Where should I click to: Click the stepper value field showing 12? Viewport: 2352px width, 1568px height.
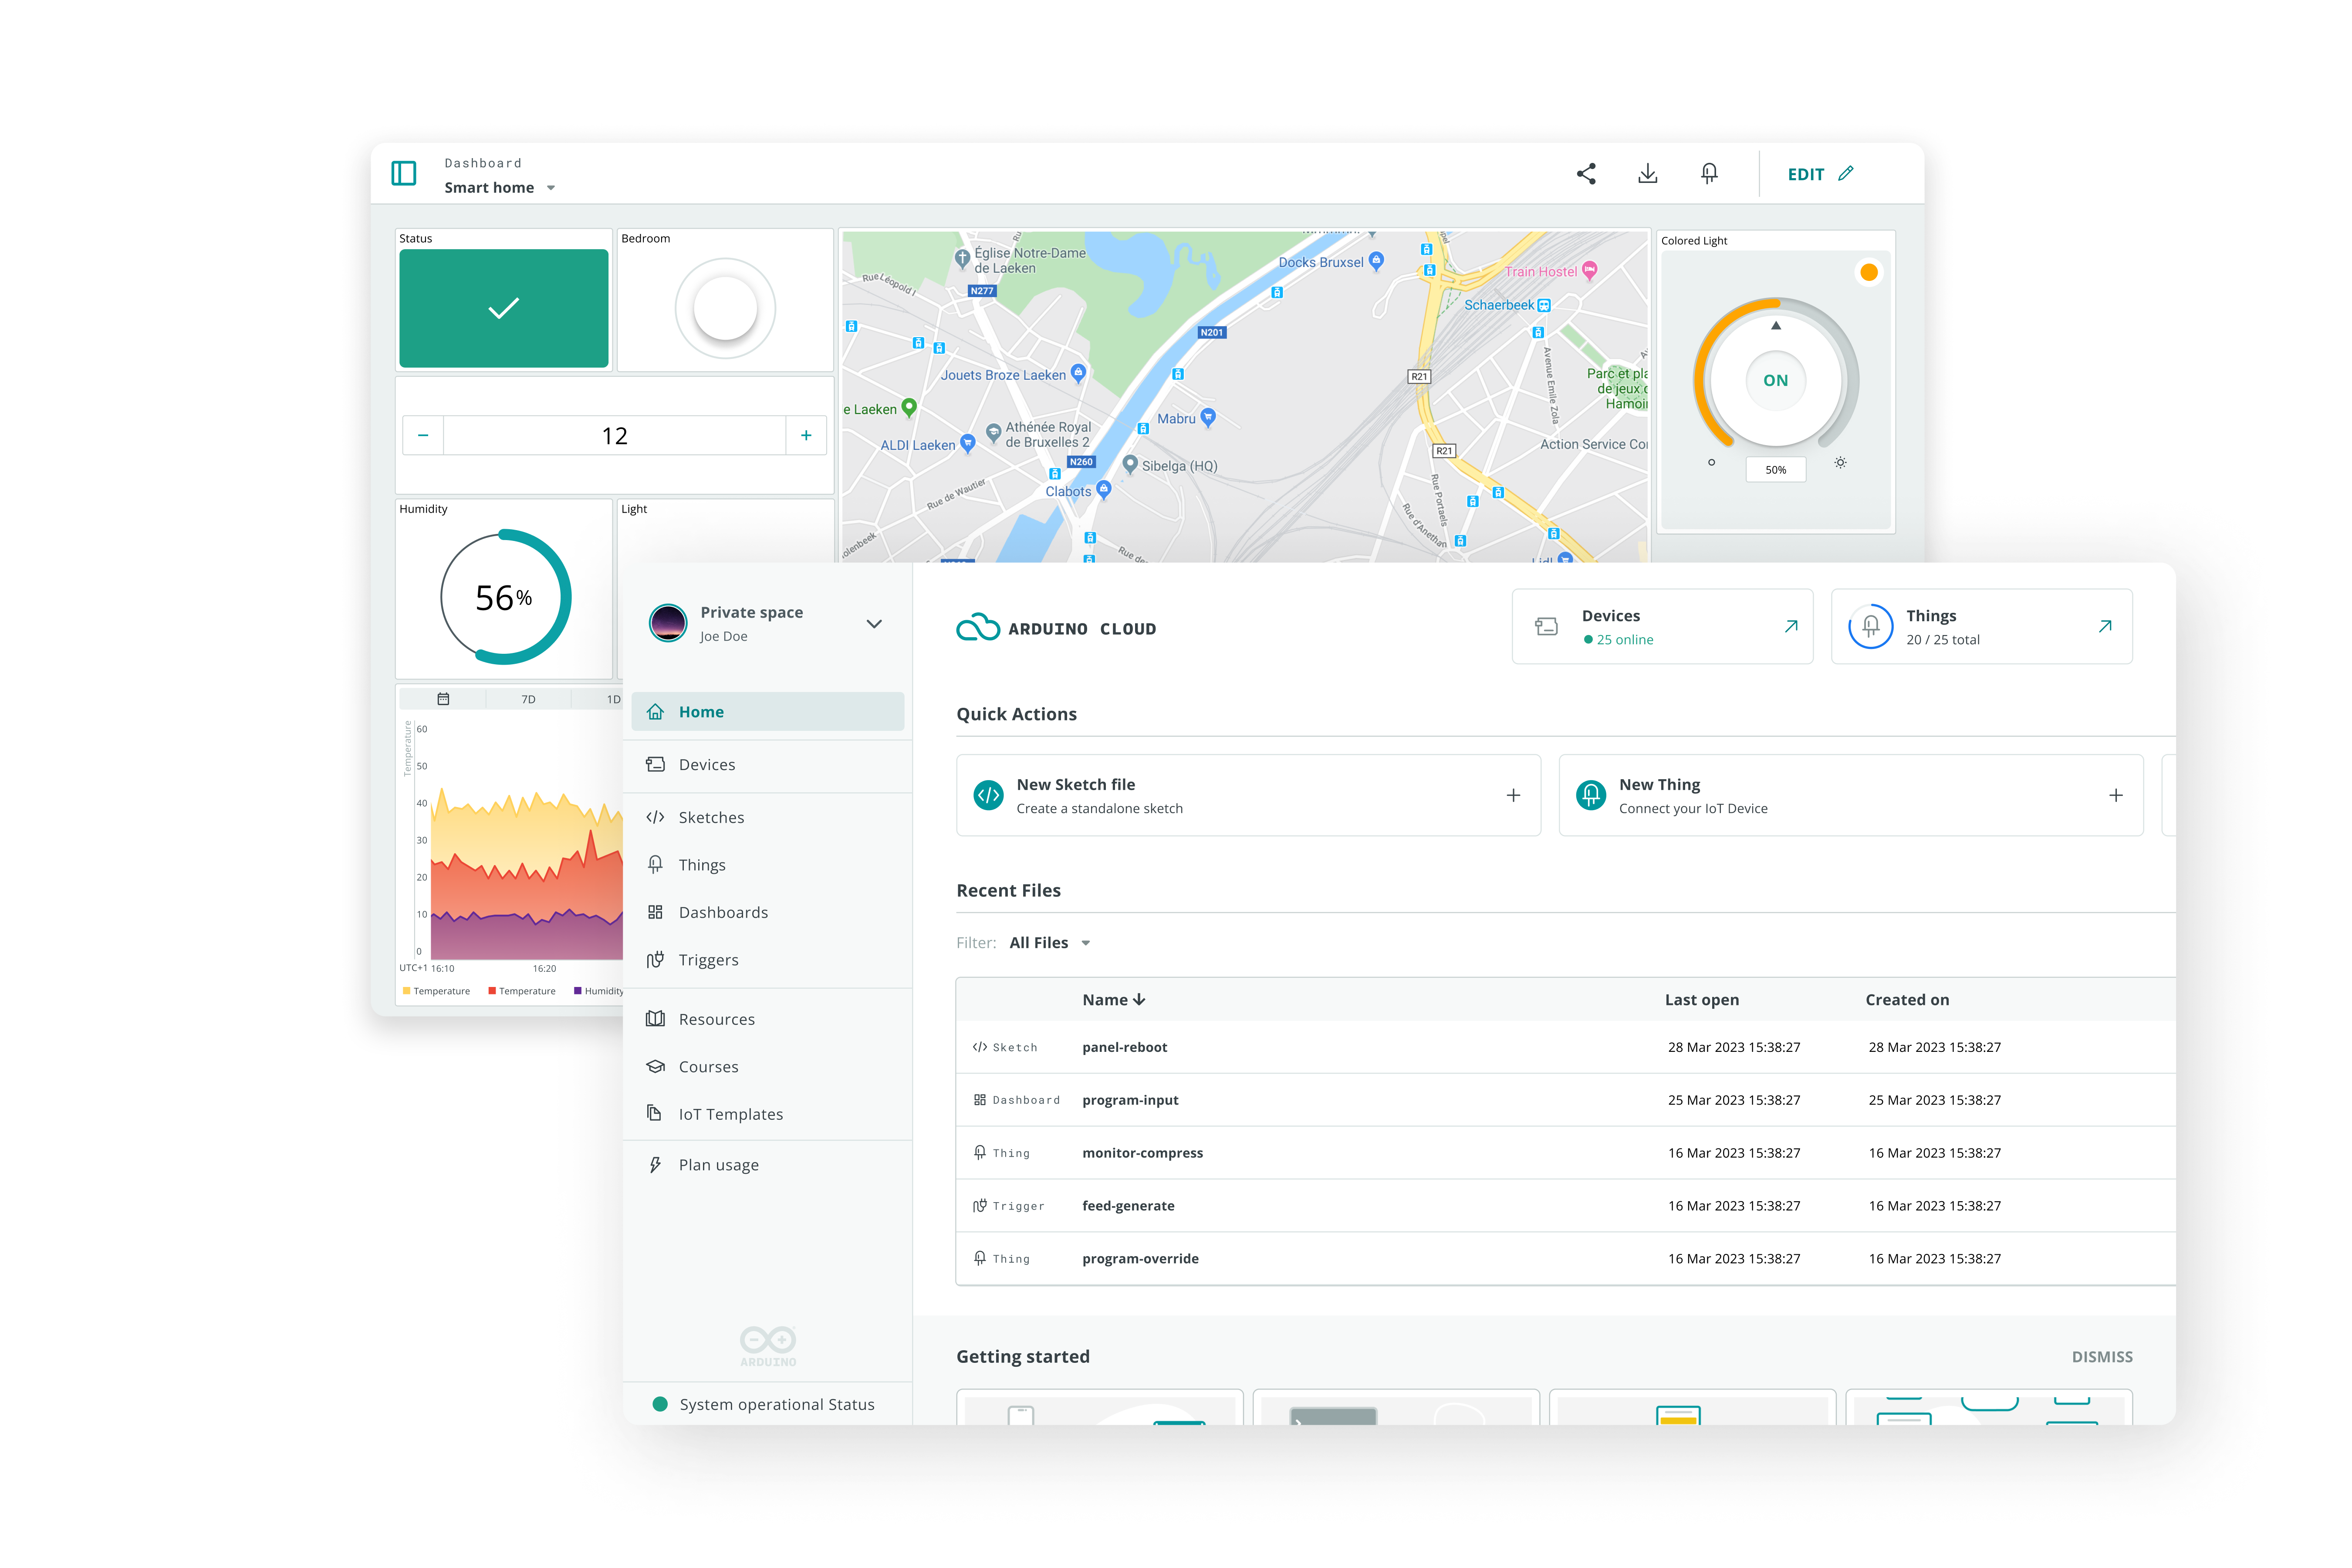pos(615,435)
